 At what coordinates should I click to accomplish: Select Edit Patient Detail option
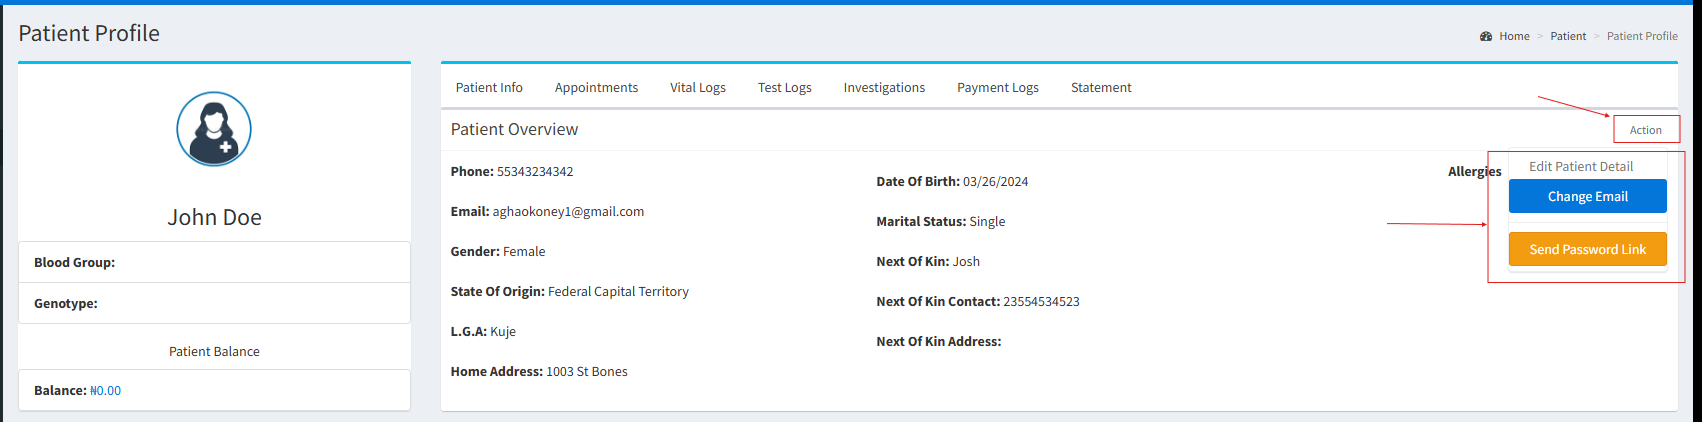click(1581, 167)
